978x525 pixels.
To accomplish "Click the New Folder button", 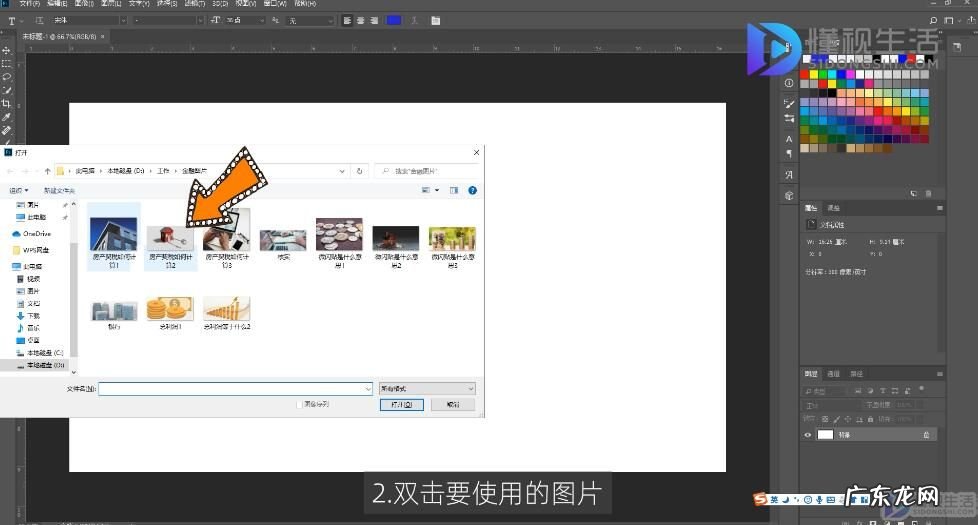I will point(59,190).
